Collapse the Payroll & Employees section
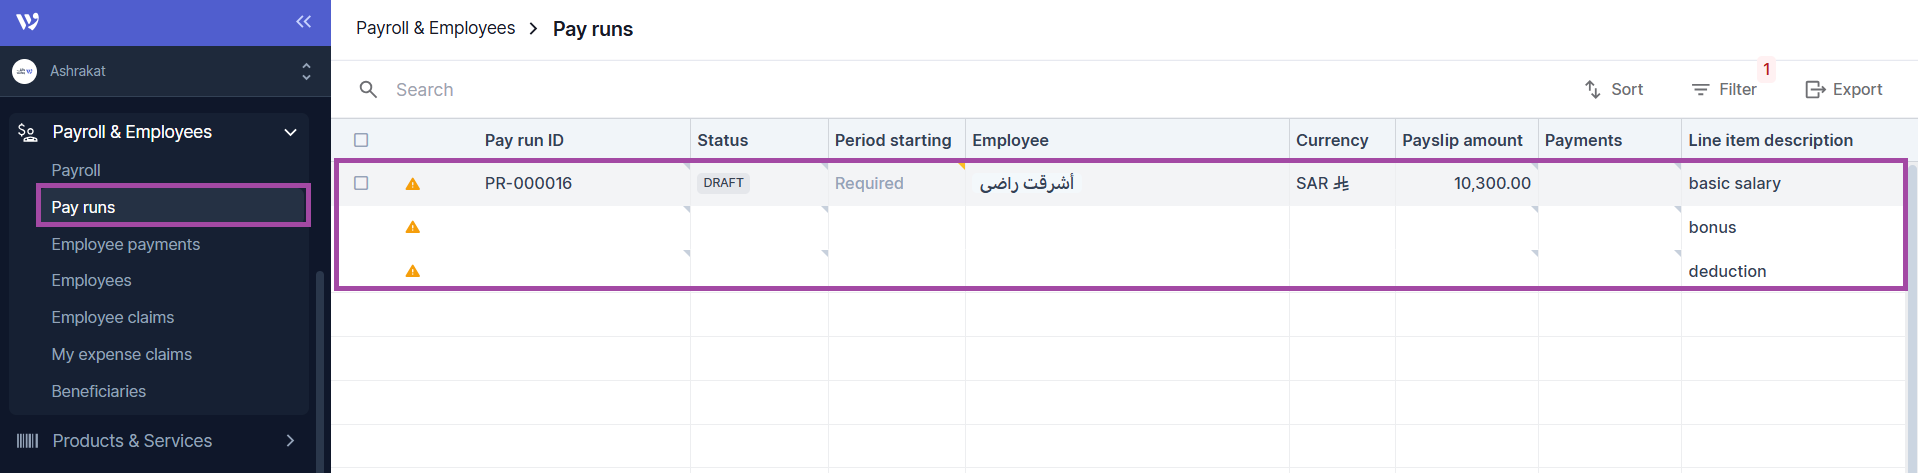This screenshot has width=1918, height=473. pos(290,132)
